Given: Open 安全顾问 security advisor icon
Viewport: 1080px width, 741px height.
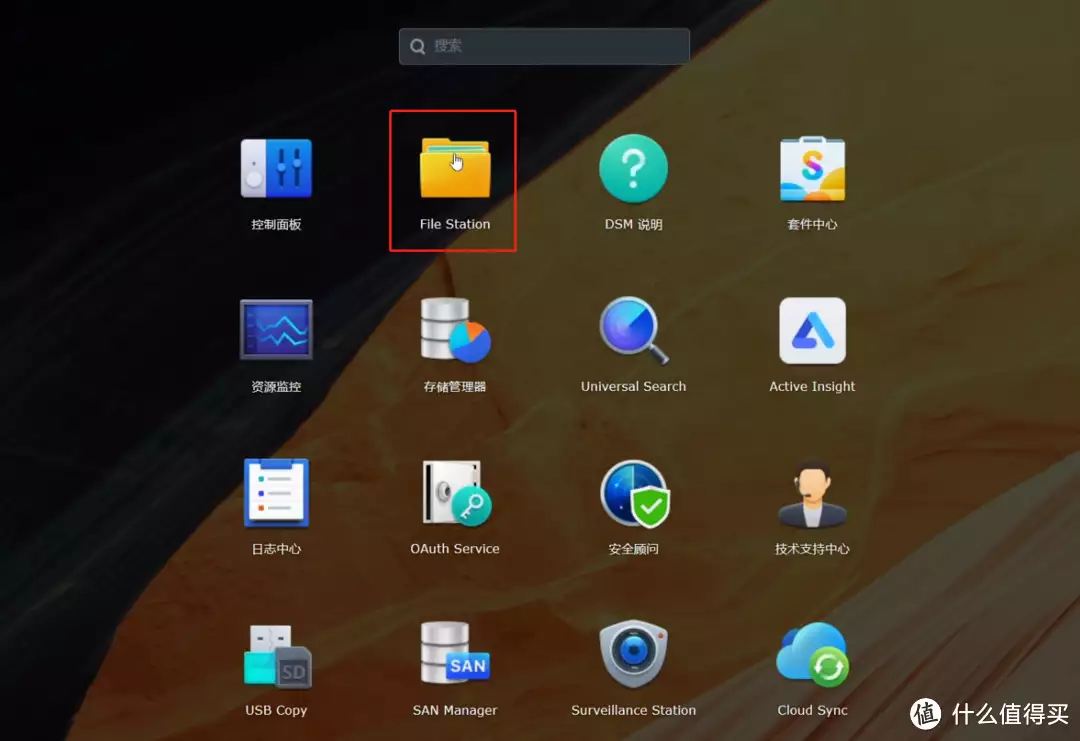Looking at the screenshot, I should pyautogui.click(x=635, y=493).
